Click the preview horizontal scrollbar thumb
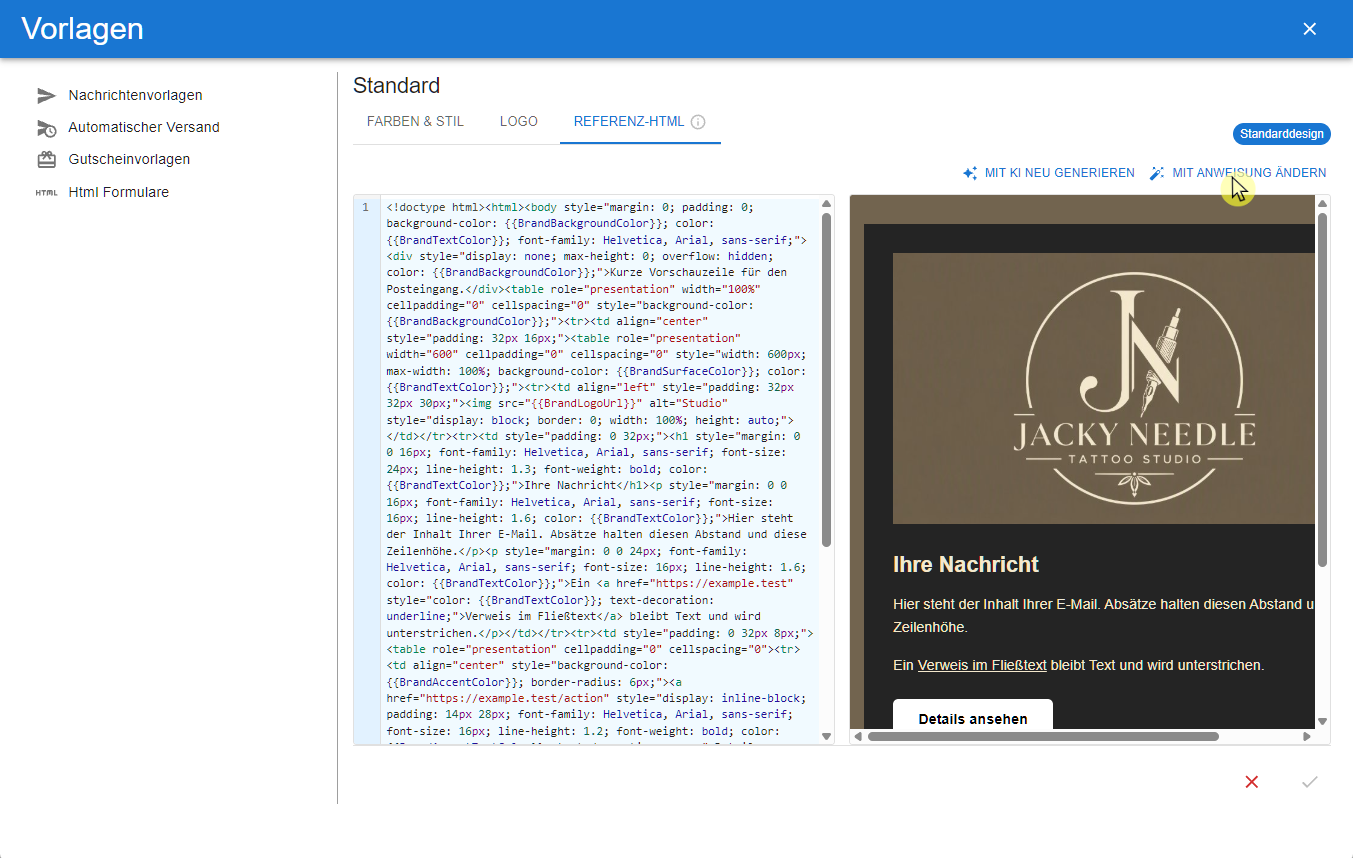1353x858 pixels. pyautogui.click(x=1043, y=737)
